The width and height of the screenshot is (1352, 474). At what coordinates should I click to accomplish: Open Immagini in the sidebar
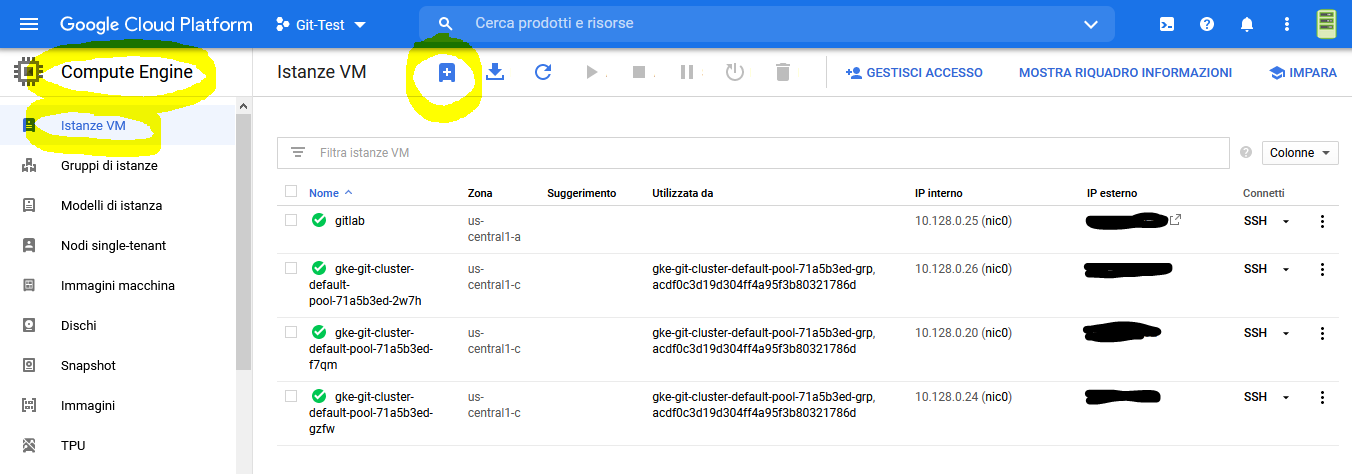[x=118, y=405]
